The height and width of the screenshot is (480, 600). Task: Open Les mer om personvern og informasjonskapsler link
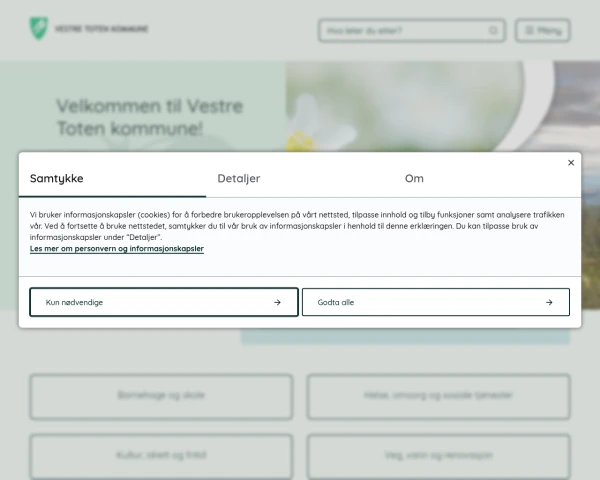117,248
